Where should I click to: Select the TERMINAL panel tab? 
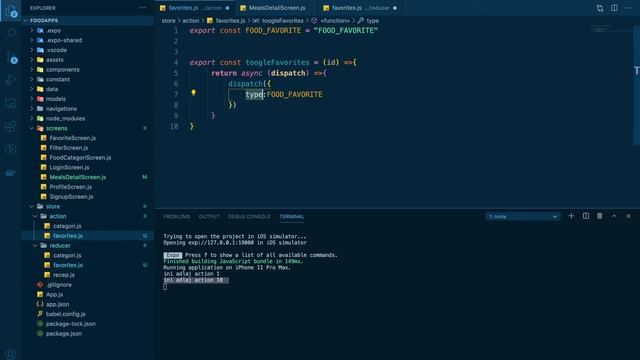coord(291,216)
